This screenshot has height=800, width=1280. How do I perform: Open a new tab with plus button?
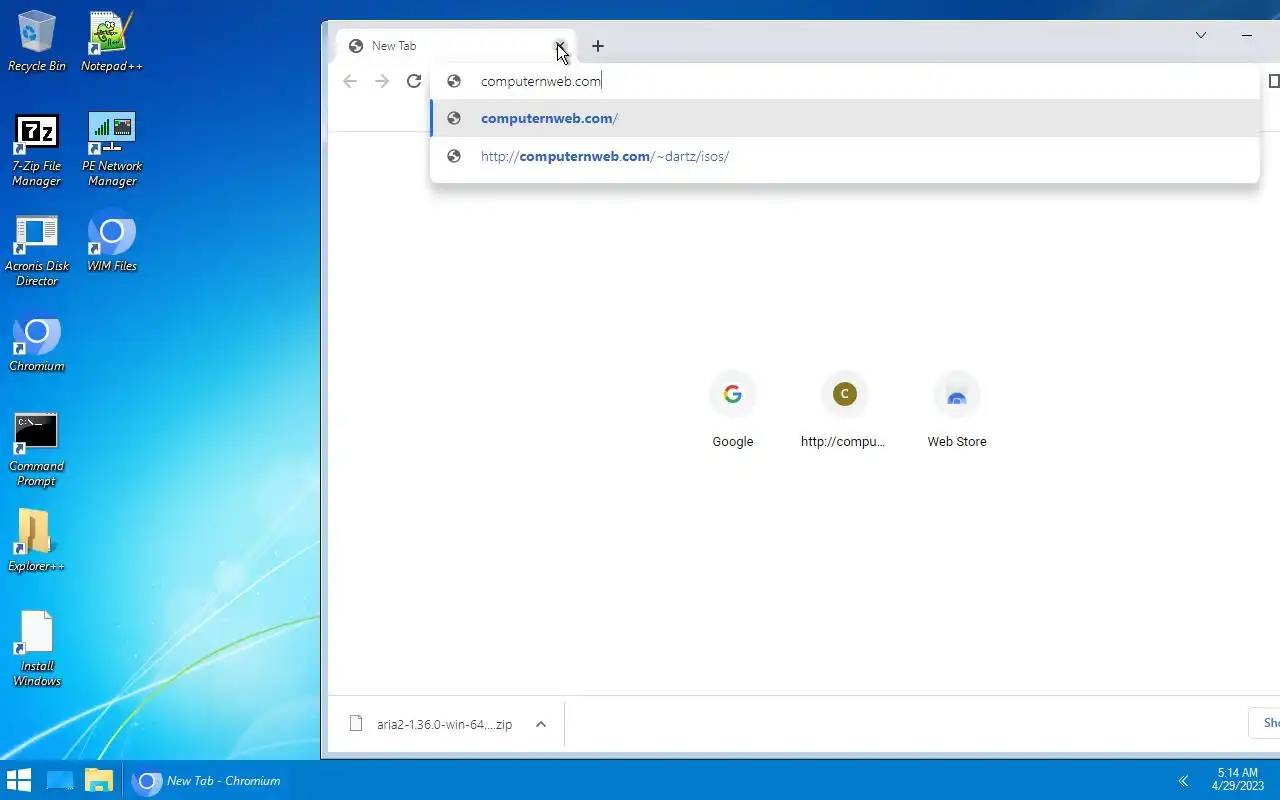[598, 46]
